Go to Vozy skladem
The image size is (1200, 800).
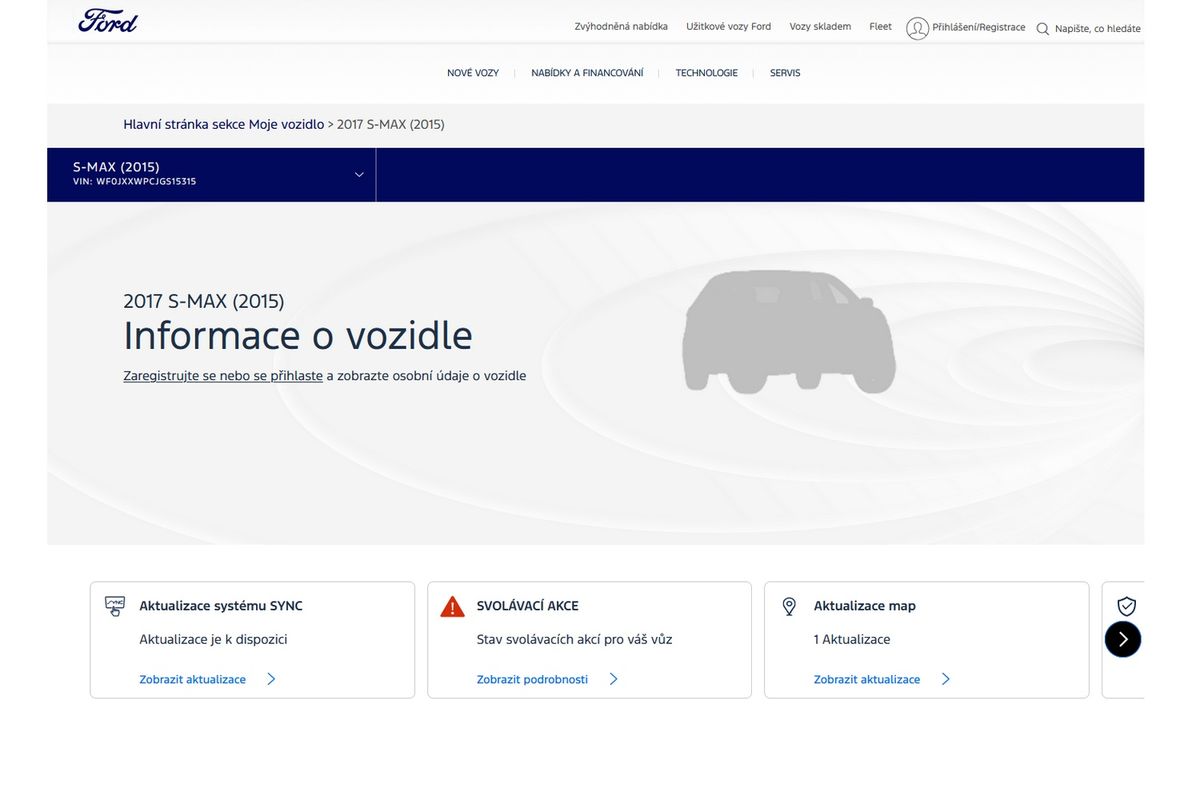coord(820,27)
